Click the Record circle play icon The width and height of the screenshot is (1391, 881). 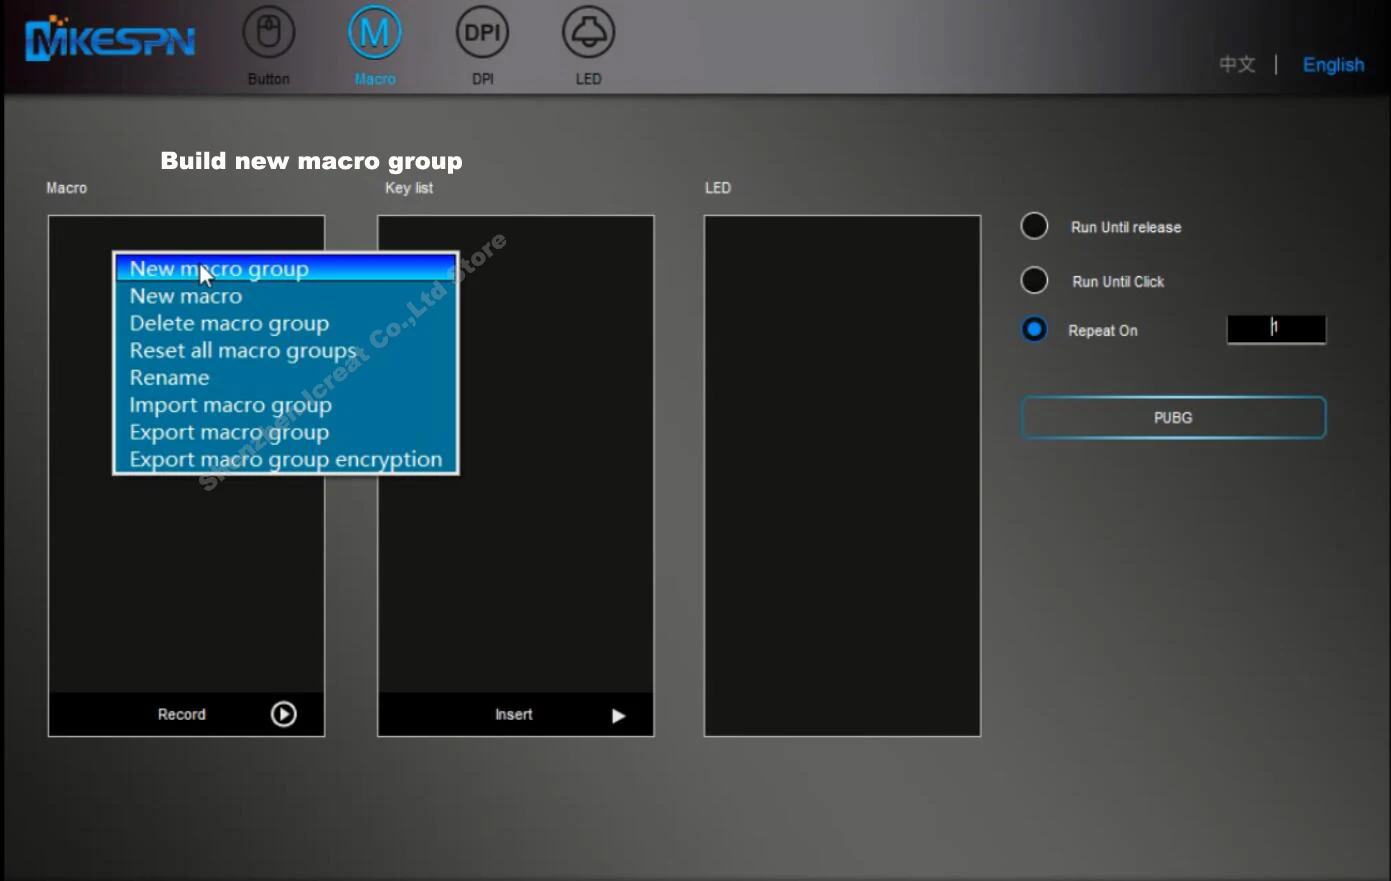[x=283, y=714]
